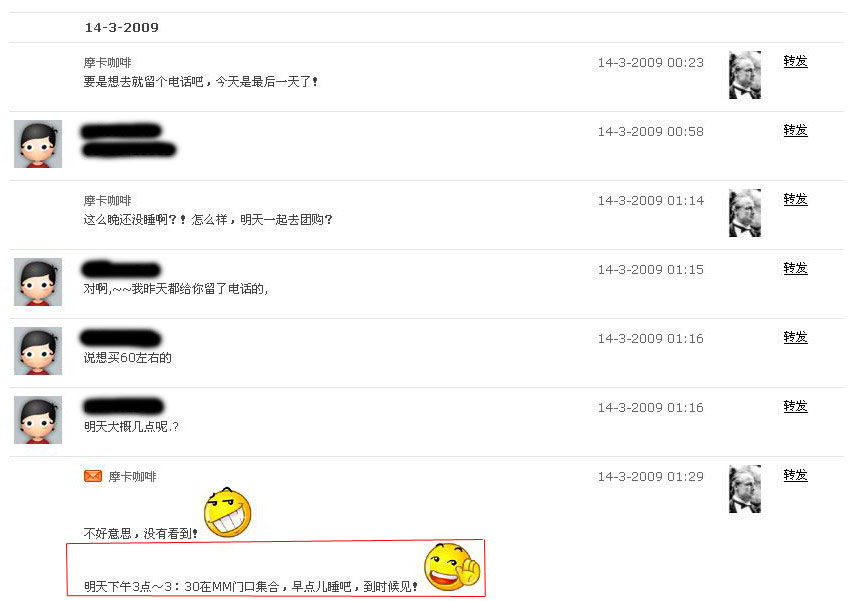855x601 pixels.
Task: Click the blurred username on the 01:15 message
Action: [x=121, y=269]
